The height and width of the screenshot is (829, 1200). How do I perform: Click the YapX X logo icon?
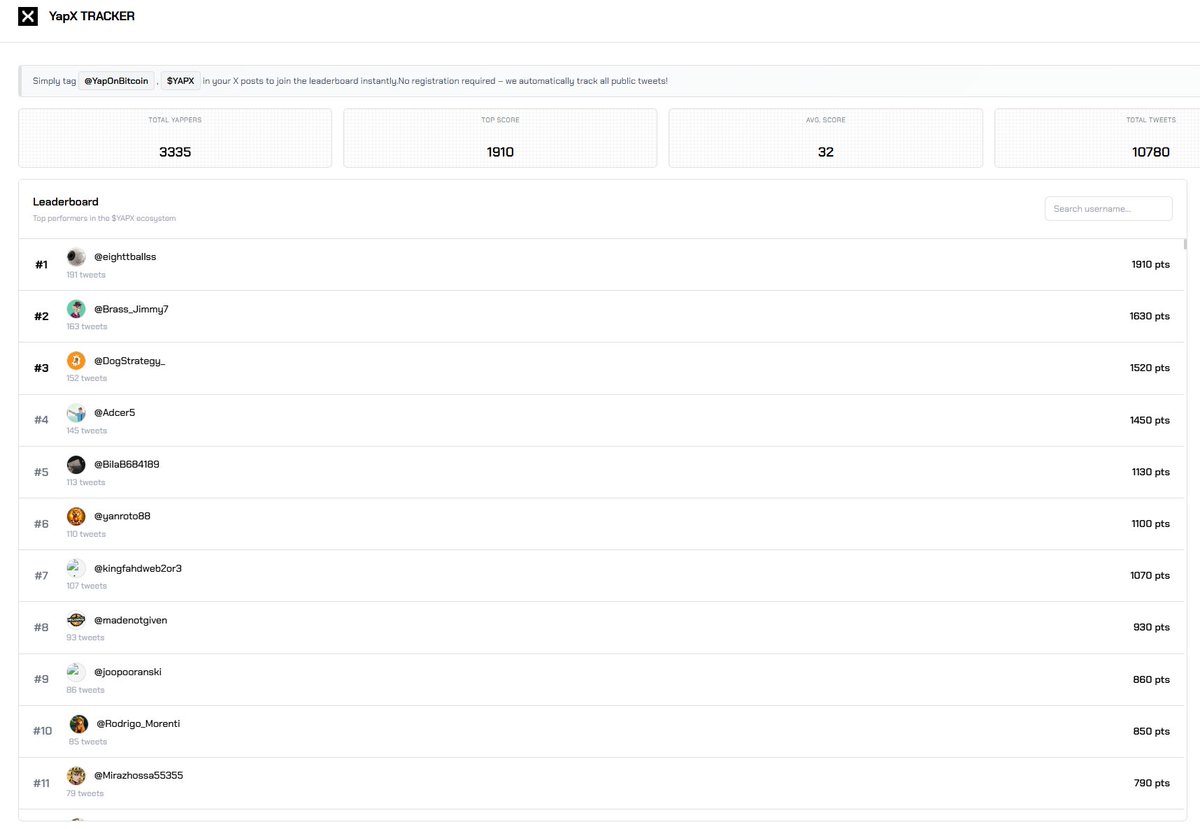(x=28, y=16)
